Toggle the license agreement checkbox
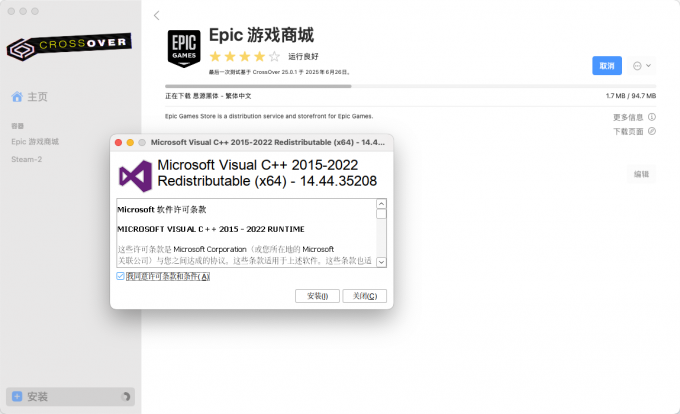 (x=120, y=276)
